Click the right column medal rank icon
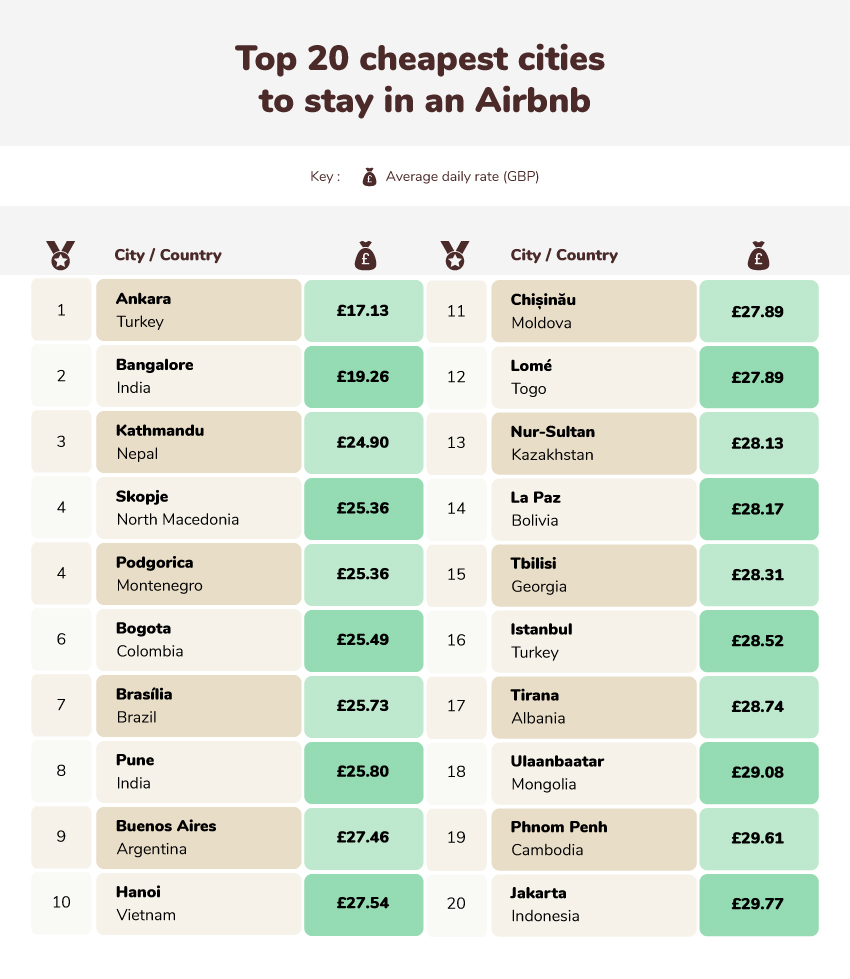 (x=455, y=255)
